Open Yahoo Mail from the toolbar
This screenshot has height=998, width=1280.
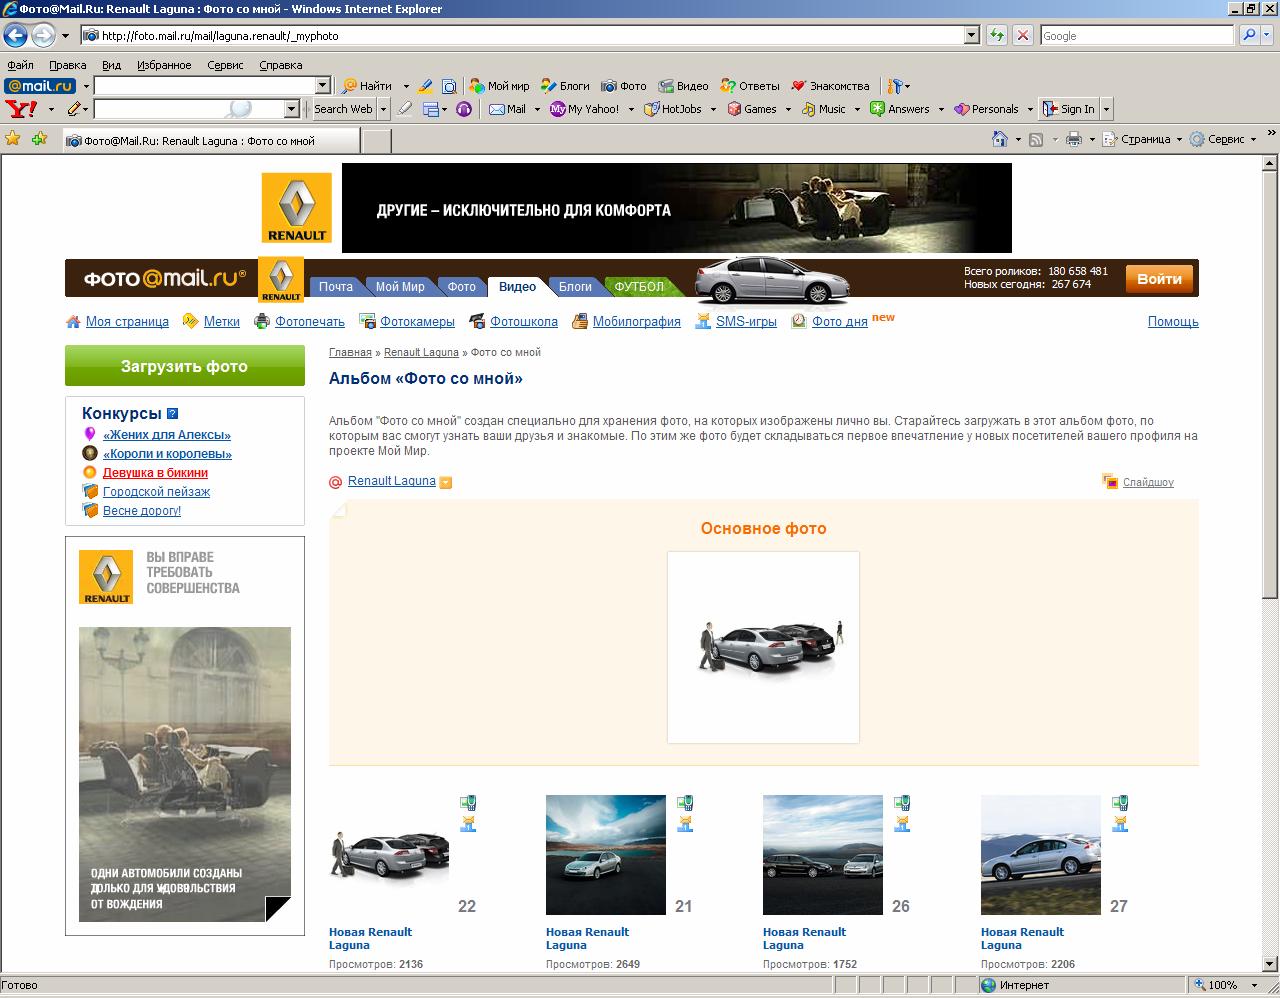(508, 109)
